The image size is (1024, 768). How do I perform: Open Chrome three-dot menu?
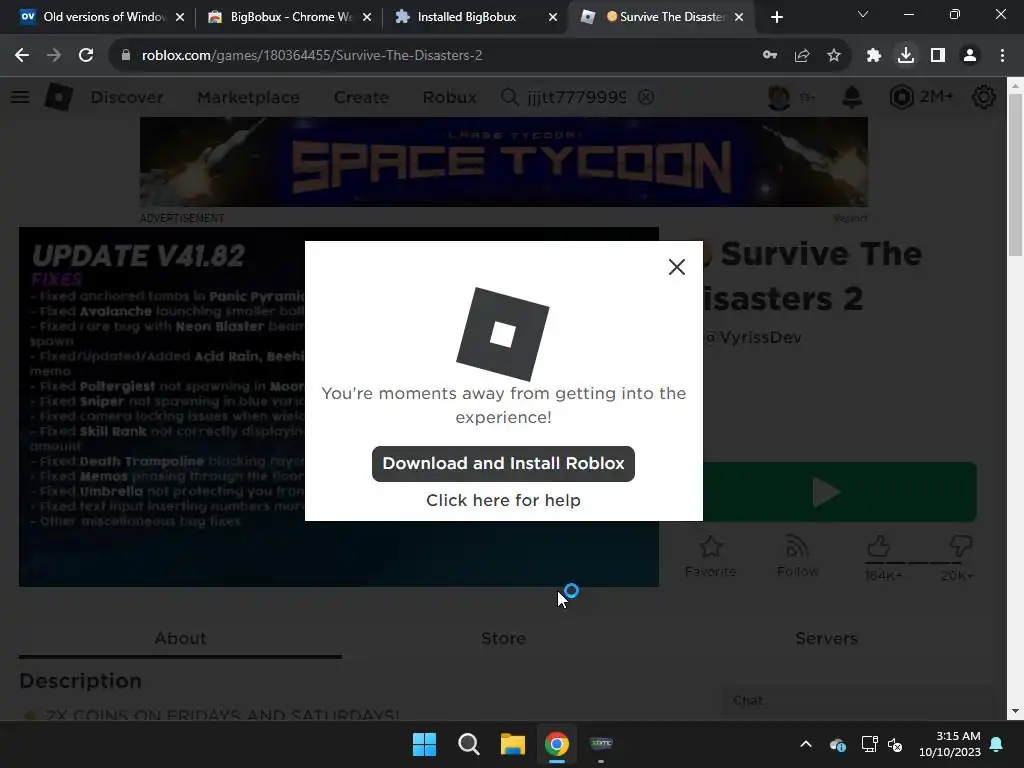click(1002, 56)
